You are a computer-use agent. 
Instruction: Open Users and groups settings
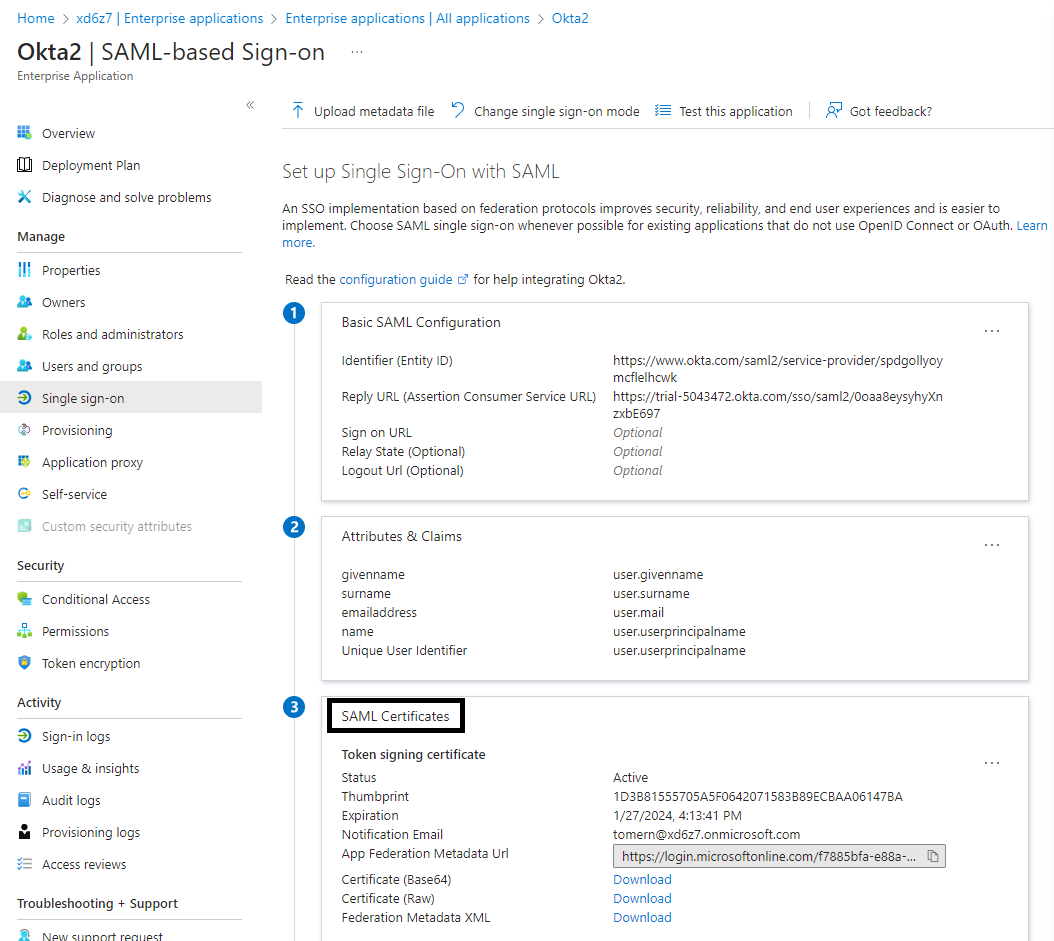click(89, 365)
